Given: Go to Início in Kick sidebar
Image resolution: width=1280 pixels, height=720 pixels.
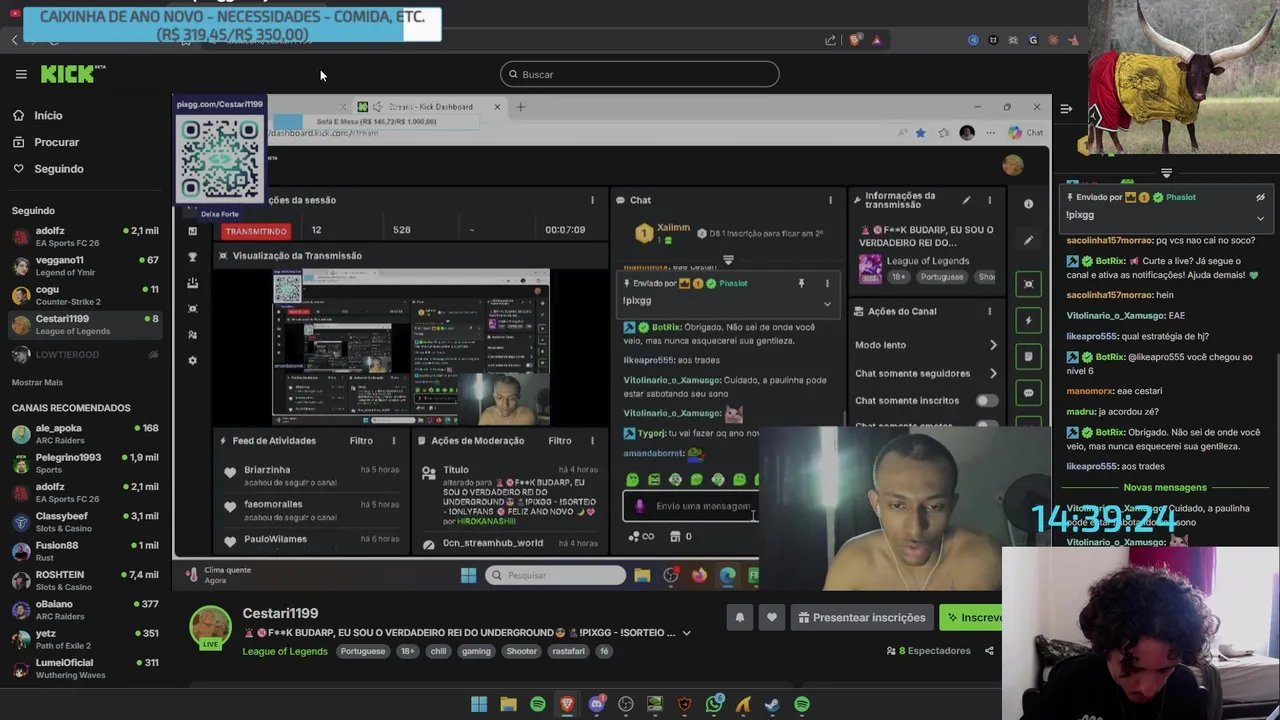Looking at the screenshot, I should click(x=48, y=116).
